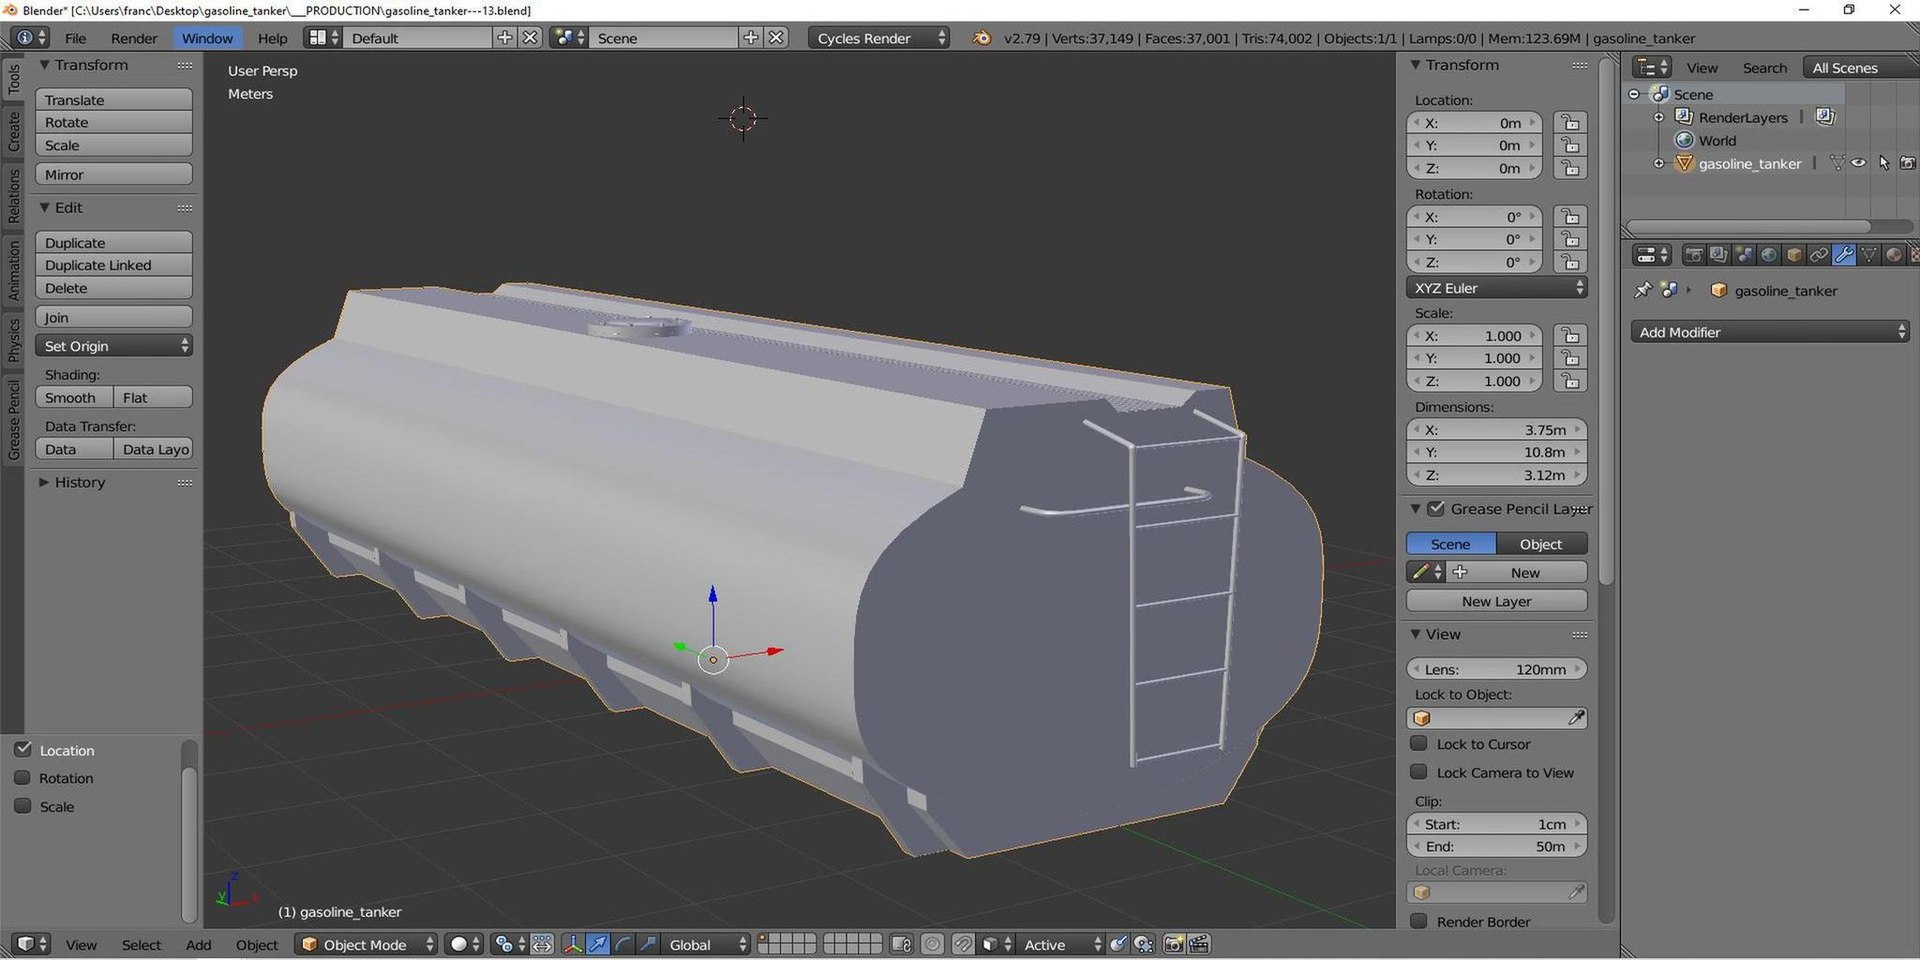Select the Modifiers wrench tab
Image resolution: width=1920 pixels, height=960 pixels.
pyautogui.click(x=1844, y=255)
